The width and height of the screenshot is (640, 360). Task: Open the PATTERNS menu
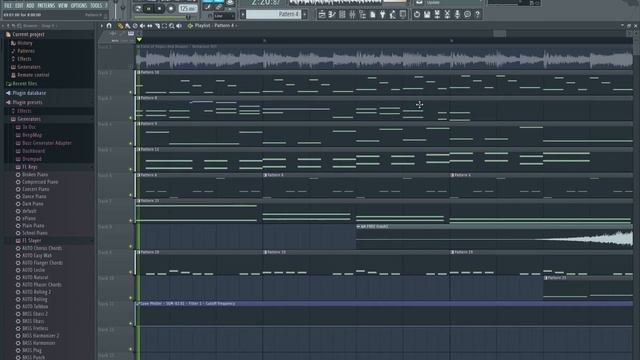[46, 6]
